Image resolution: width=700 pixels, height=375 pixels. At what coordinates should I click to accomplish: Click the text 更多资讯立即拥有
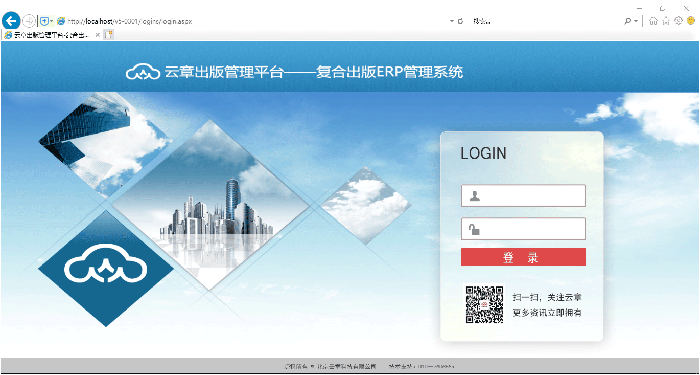click(x=547, y=312)
